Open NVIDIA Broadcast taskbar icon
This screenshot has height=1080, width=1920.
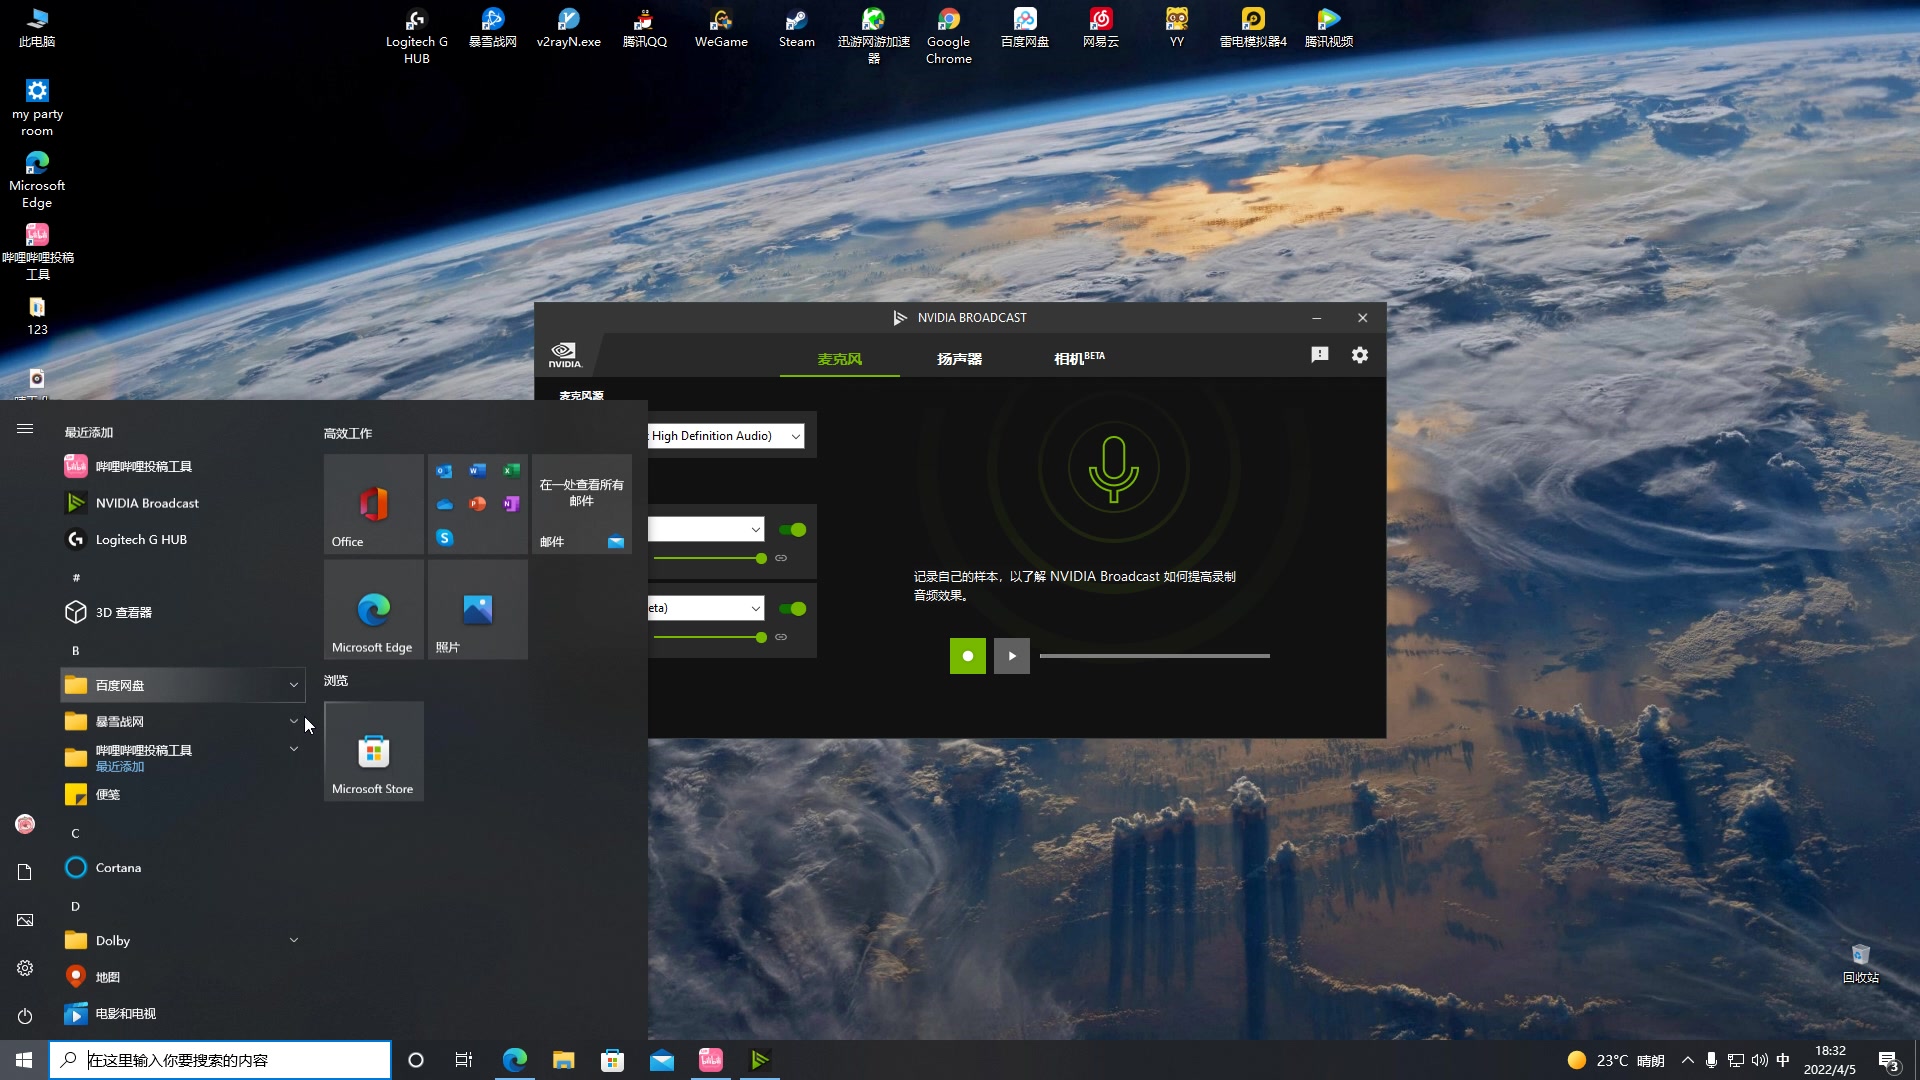pyautogui.click(x=760, y=1060)
